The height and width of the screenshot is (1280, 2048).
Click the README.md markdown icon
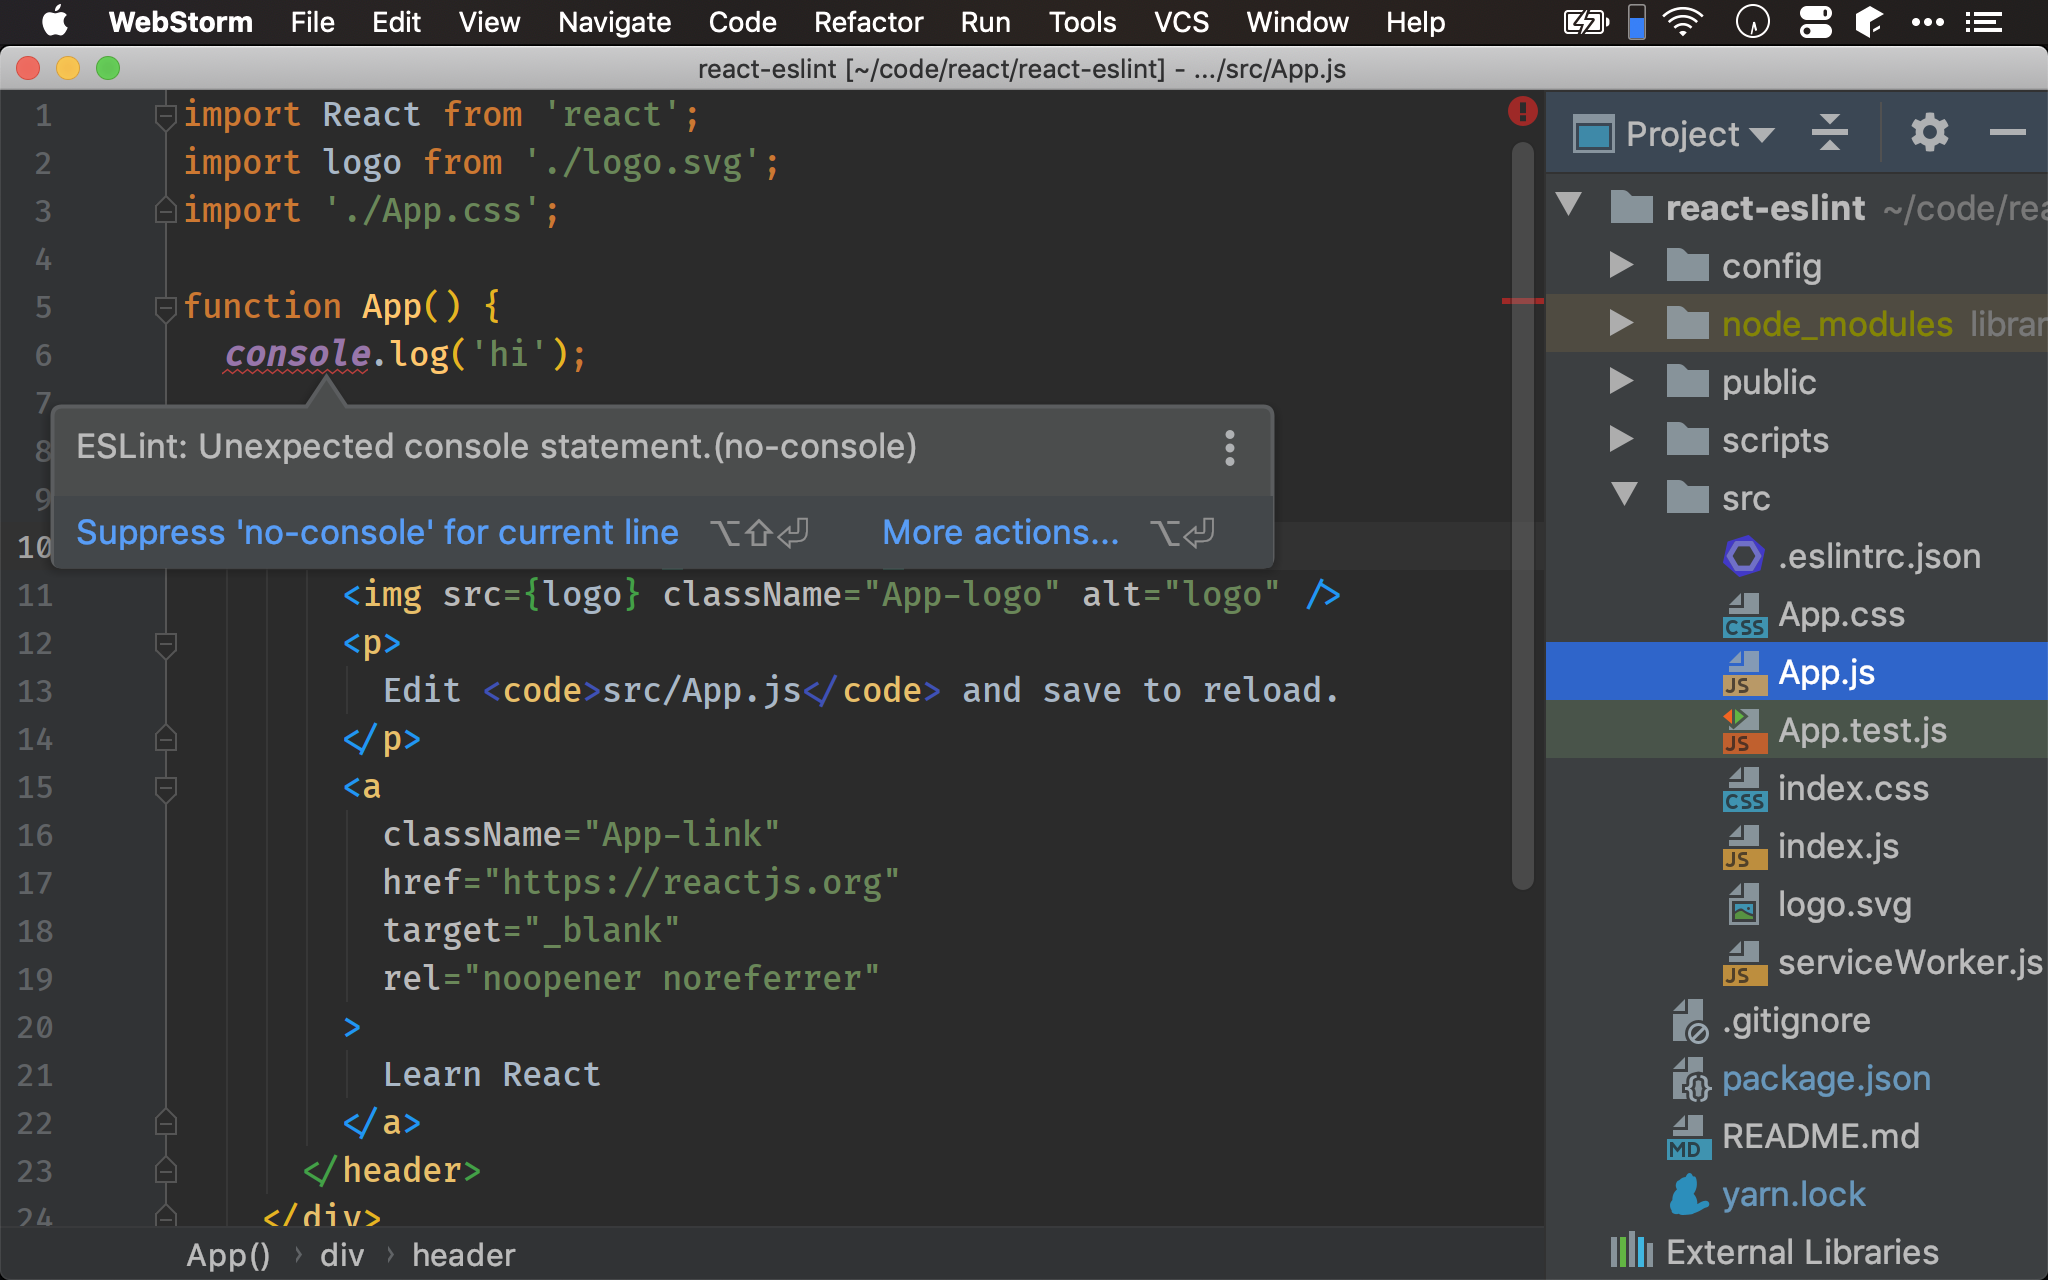click(x=1688, y=1137)
